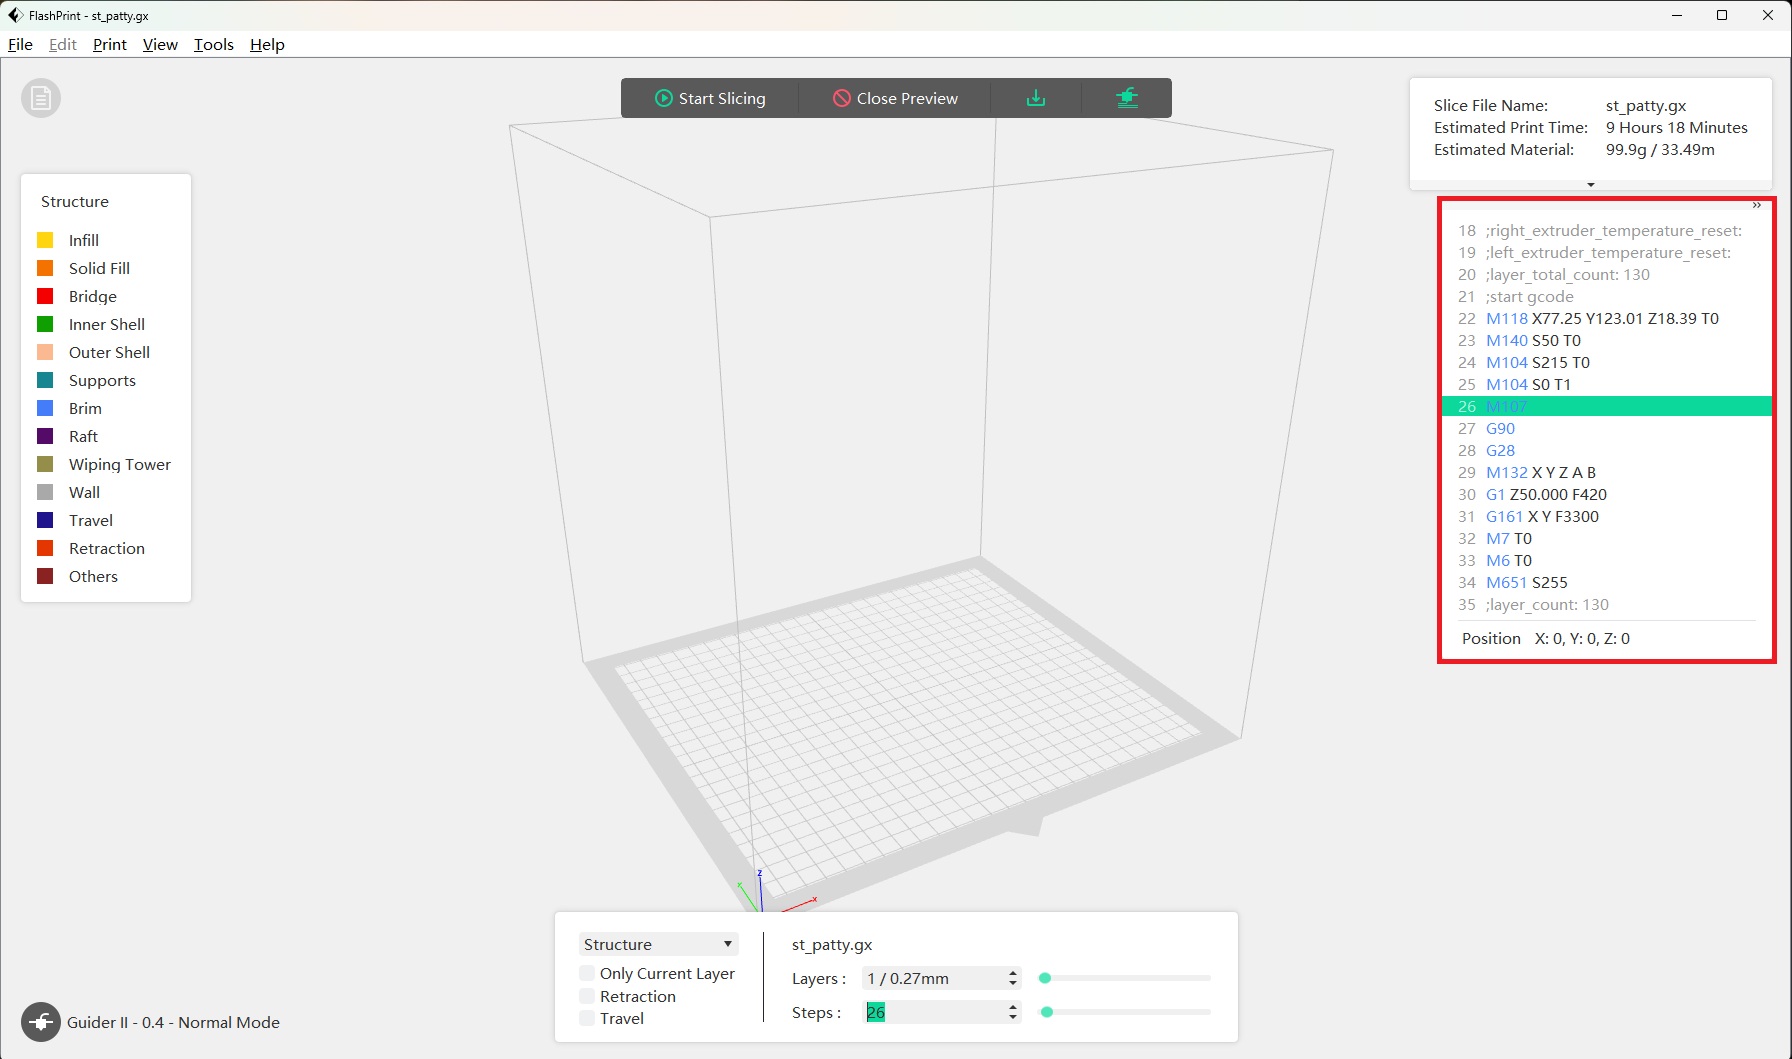Image resolution: width=1792 pixels, height=1059 pixels.
Task: Collapse the gcode panel with double-chevron icon
Action: [1756, 206]
